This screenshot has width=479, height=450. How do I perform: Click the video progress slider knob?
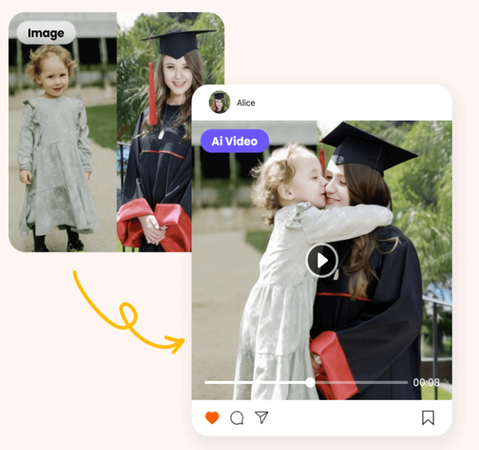[x=310, y=383]
